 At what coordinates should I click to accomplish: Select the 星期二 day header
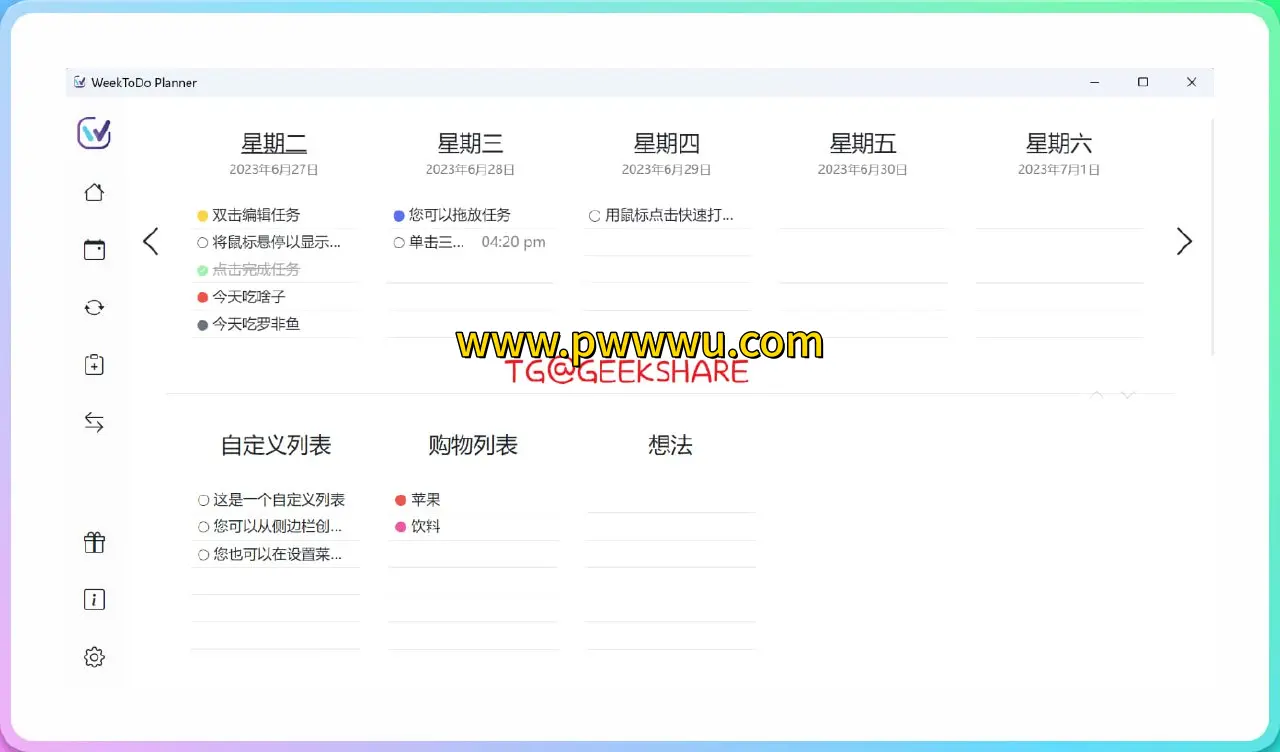(x=274, y=144)
